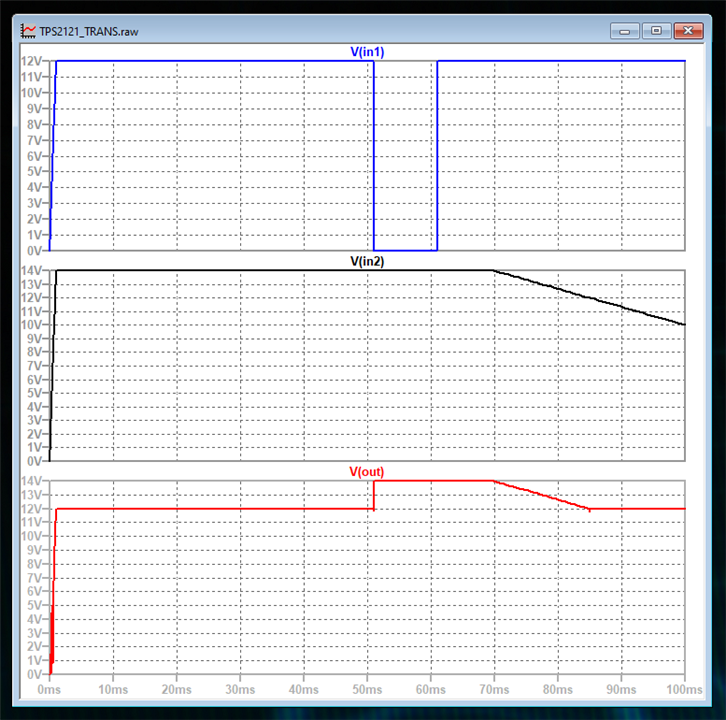The width and height of the screenshot is (726, 720).
Task: Click the 30ms time axis label
Action: click(240, 689)
